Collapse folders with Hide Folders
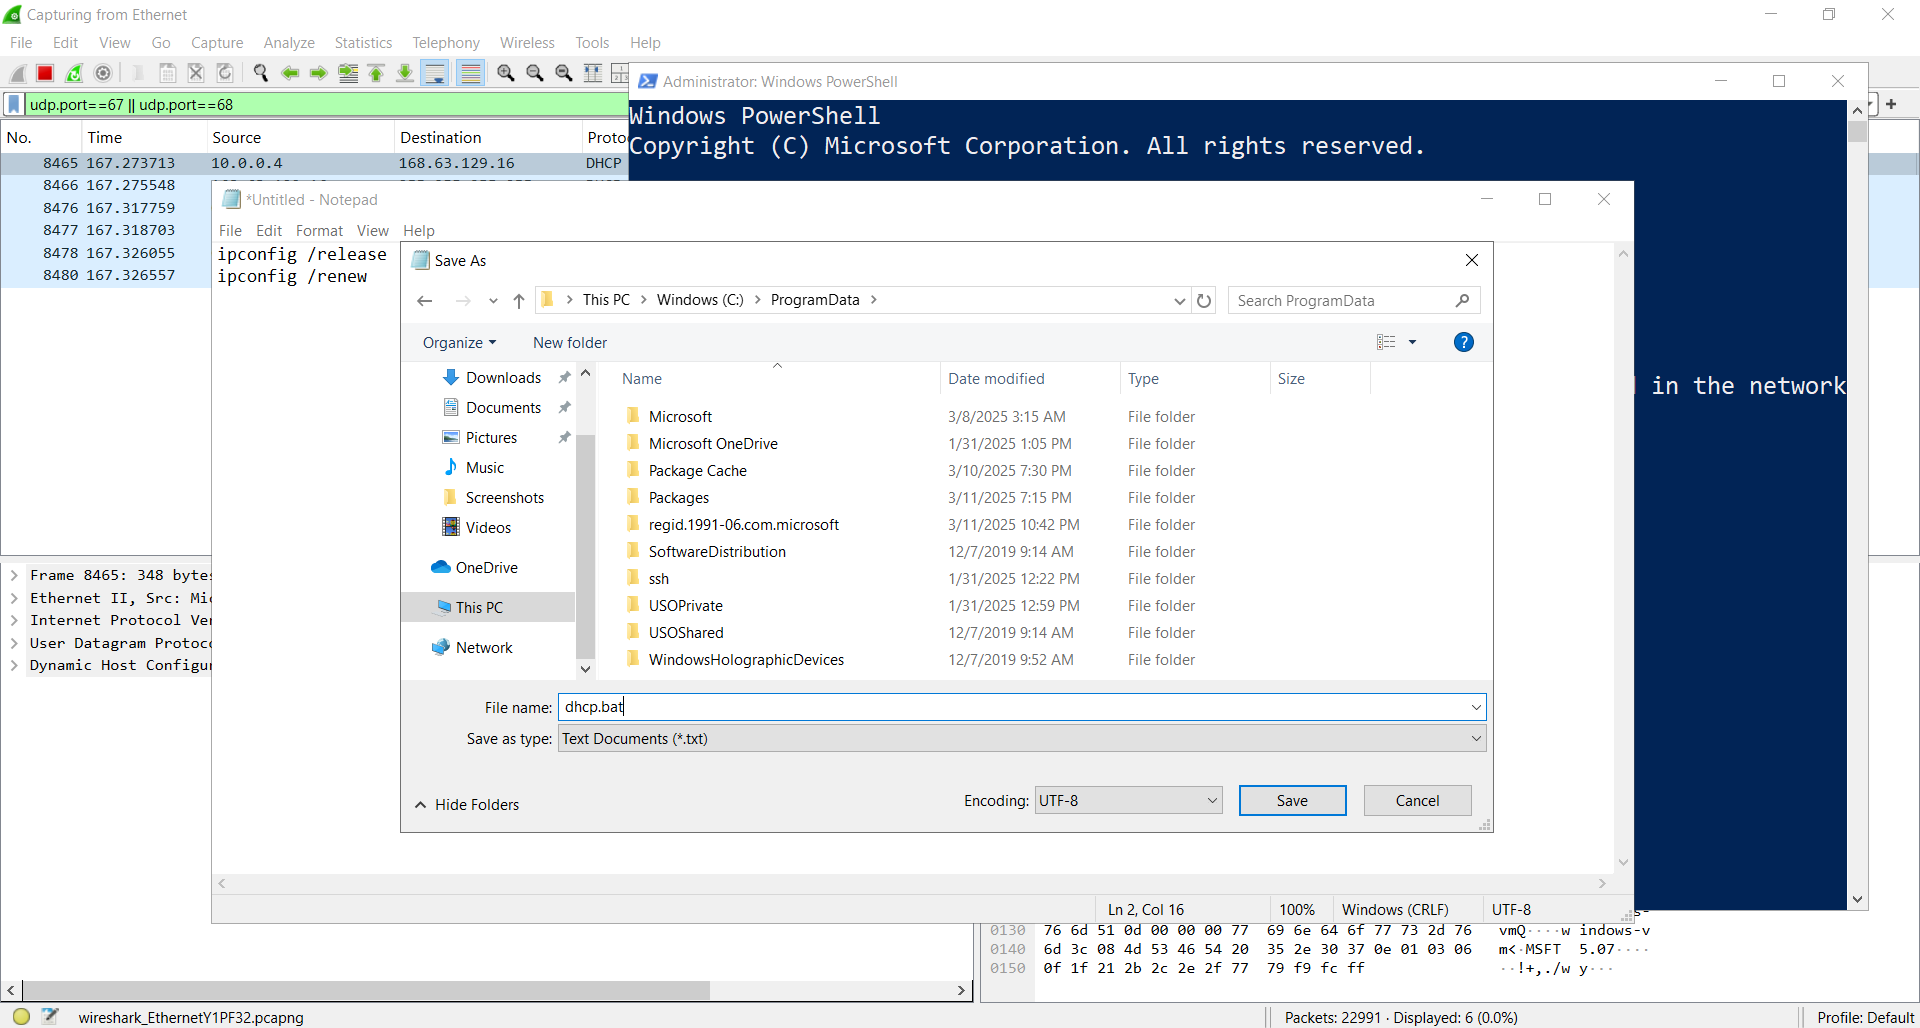The image size is (1920, 1028). click(x=467, y=805)
